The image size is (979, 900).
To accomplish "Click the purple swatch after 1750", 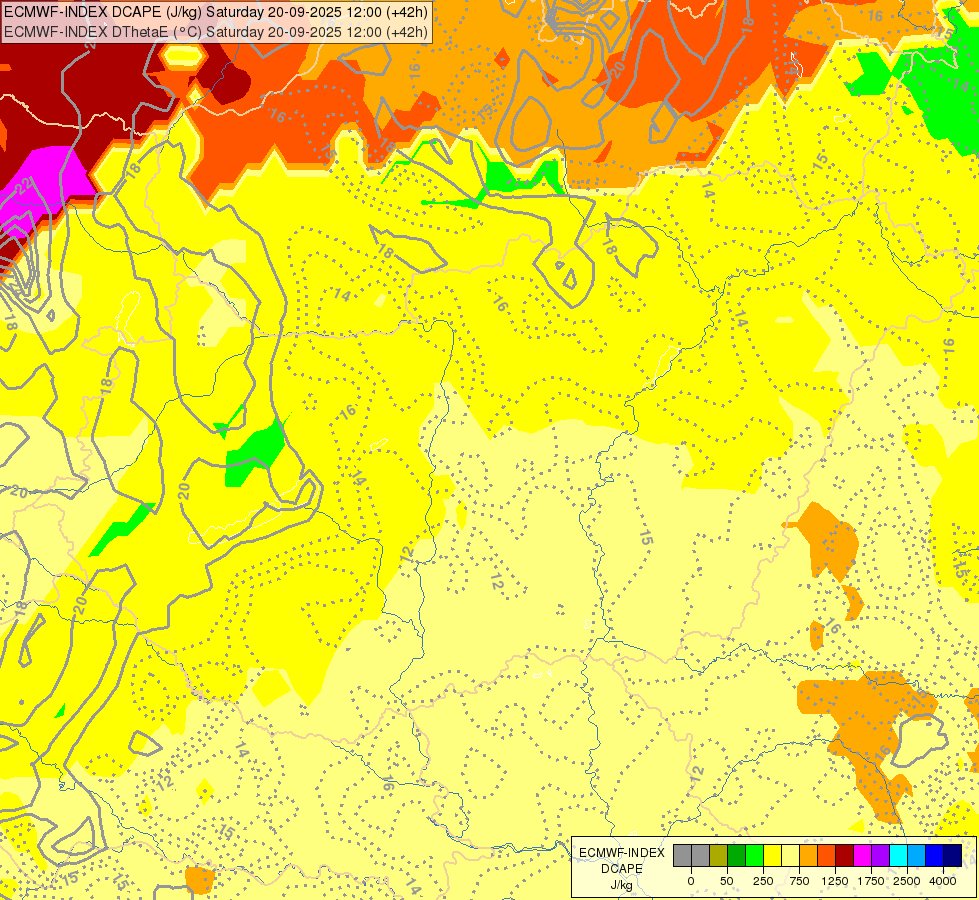I will point(880,856).
